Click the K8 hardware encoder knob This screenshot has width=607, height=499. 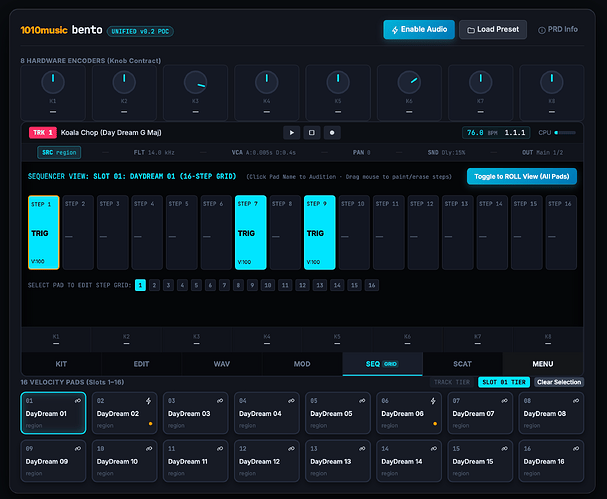pyautogui.click(x=552, y=82)
